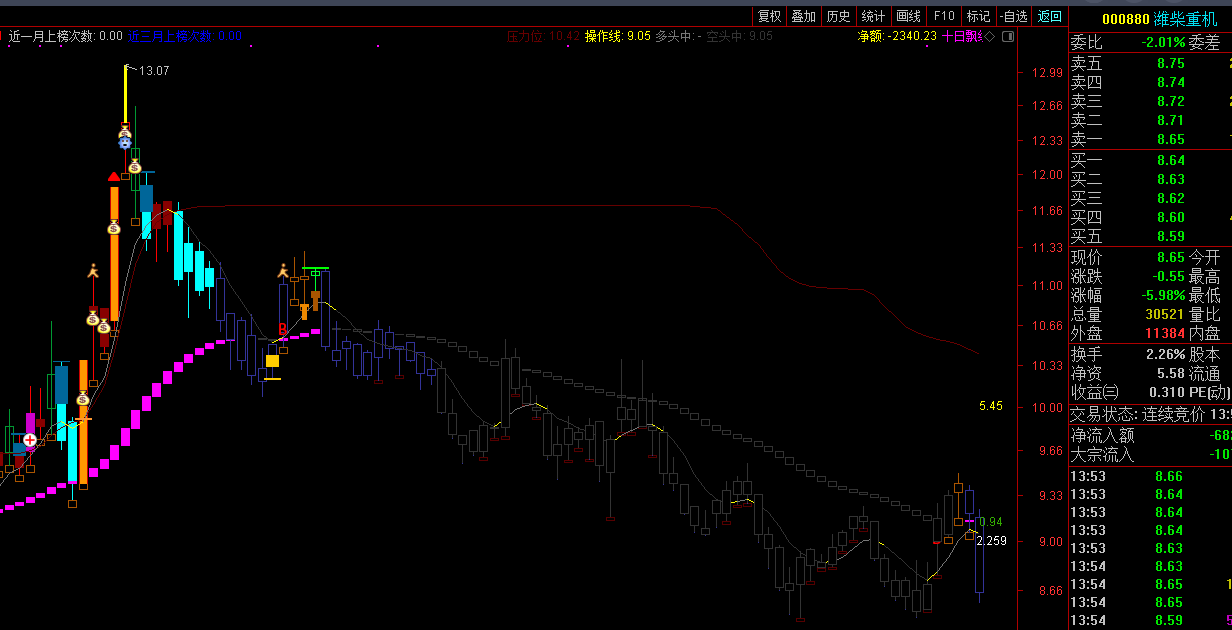Click the left running-man signal icon
The height and width of the screenshot is (630, 1232).
[93, 270]
